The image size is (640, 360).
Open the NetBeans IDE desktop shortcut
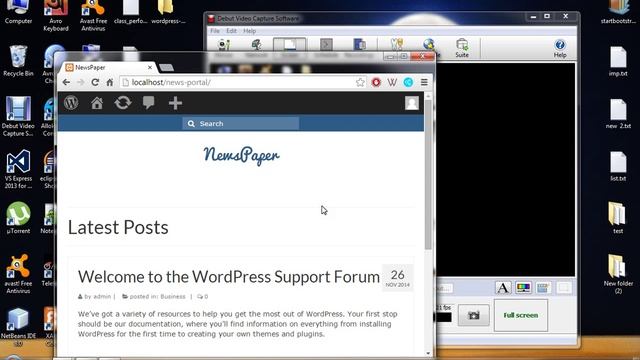(x=18, y=327)
